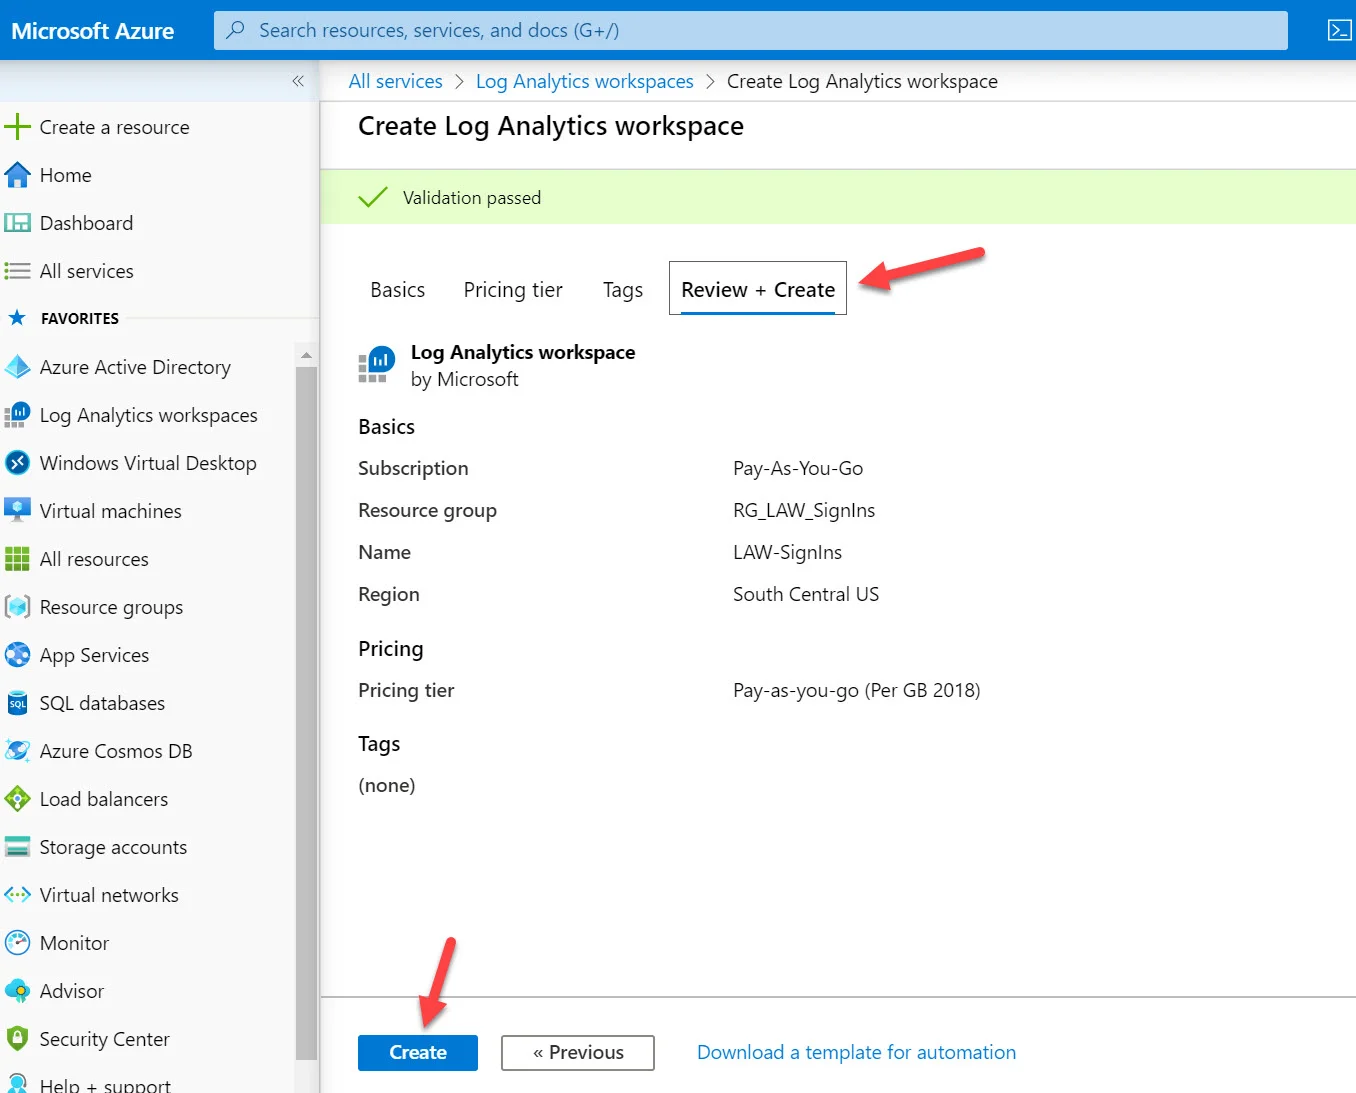
Task: Select Azure Active Directory label
Action: (x=135, y=367)
